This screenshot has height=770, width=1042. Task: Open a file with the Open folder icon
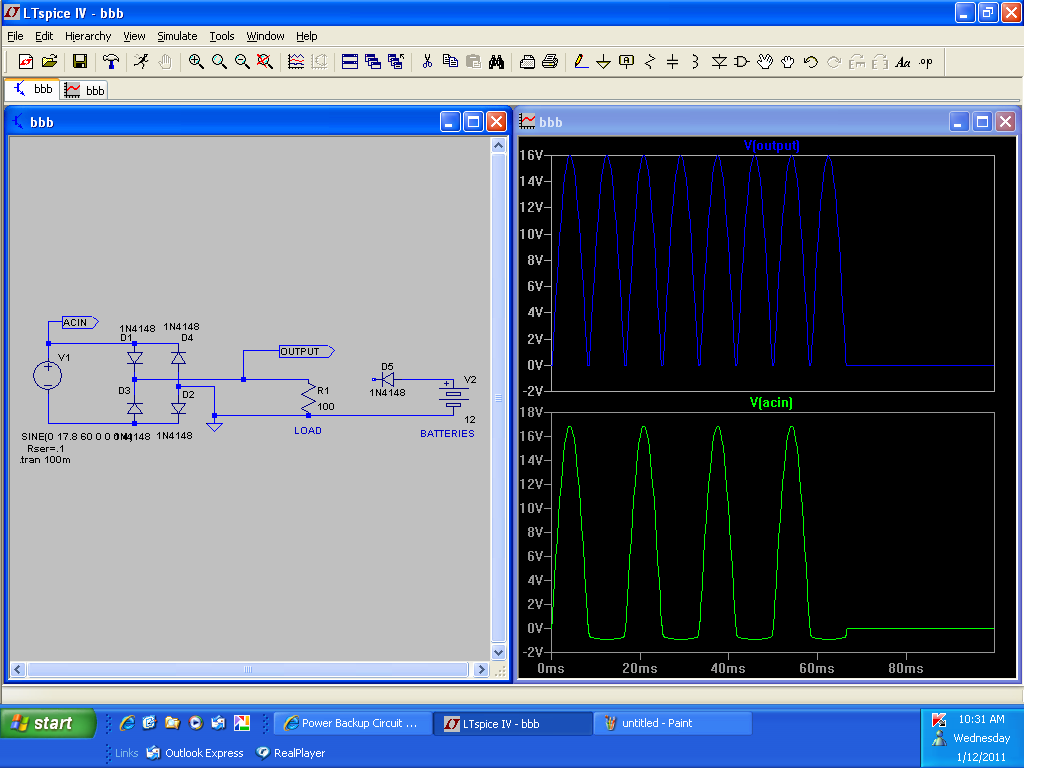pyautogui.click(x=49, y=62)
